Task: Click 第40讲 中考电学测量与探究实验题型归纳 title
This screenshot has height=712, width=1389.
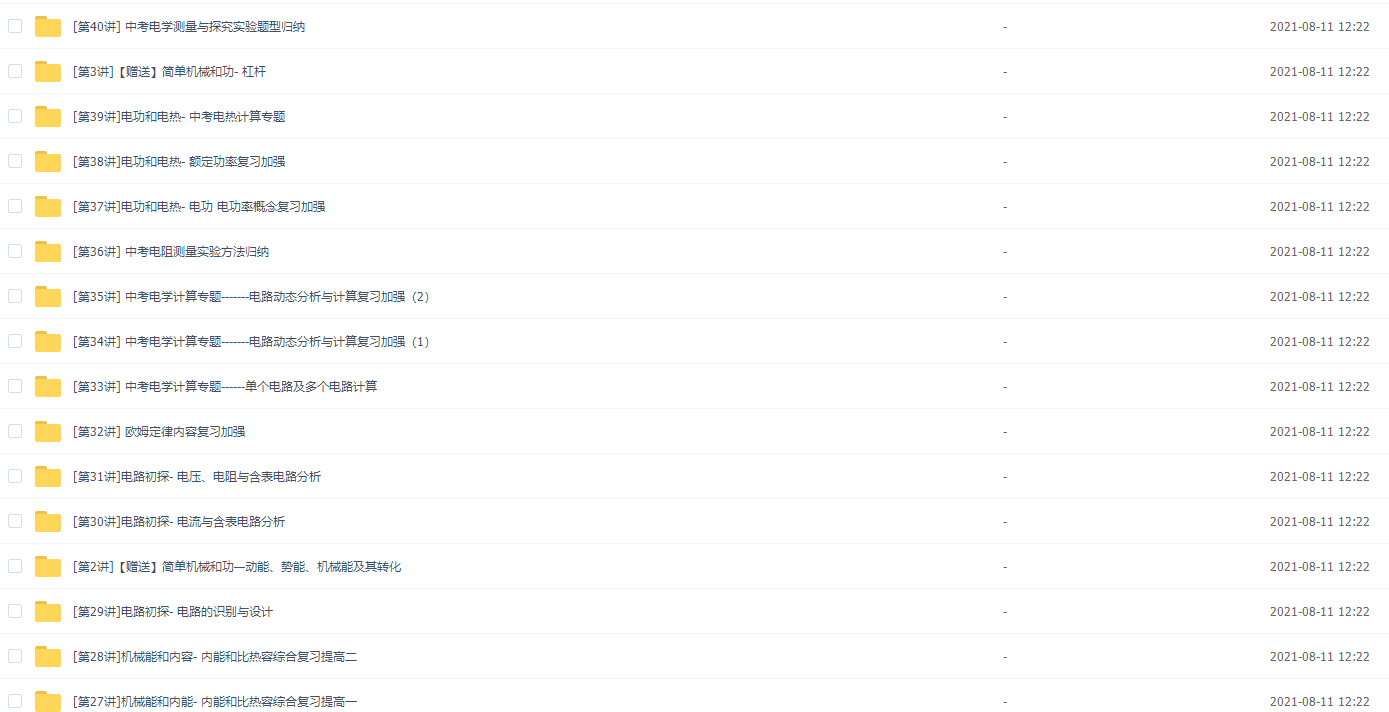Action: pos(189,27)
